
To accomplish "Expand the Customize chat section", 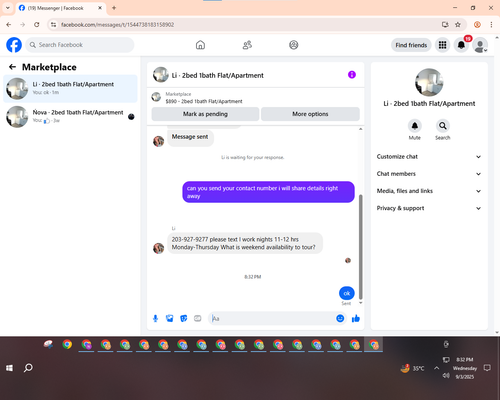I will (x=429, y=157).
